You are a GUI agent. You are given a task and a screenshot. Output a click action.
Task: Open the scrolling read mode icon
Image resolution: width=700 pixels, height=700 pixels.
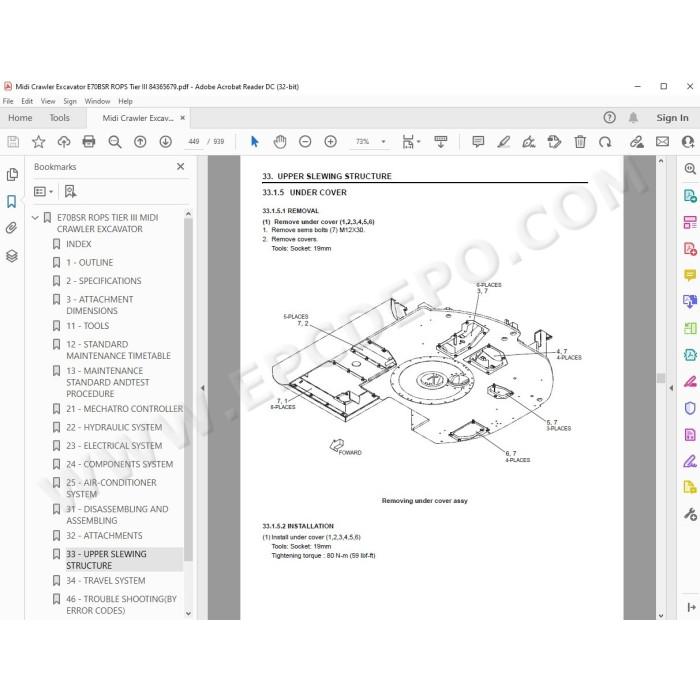pos(441,142)
